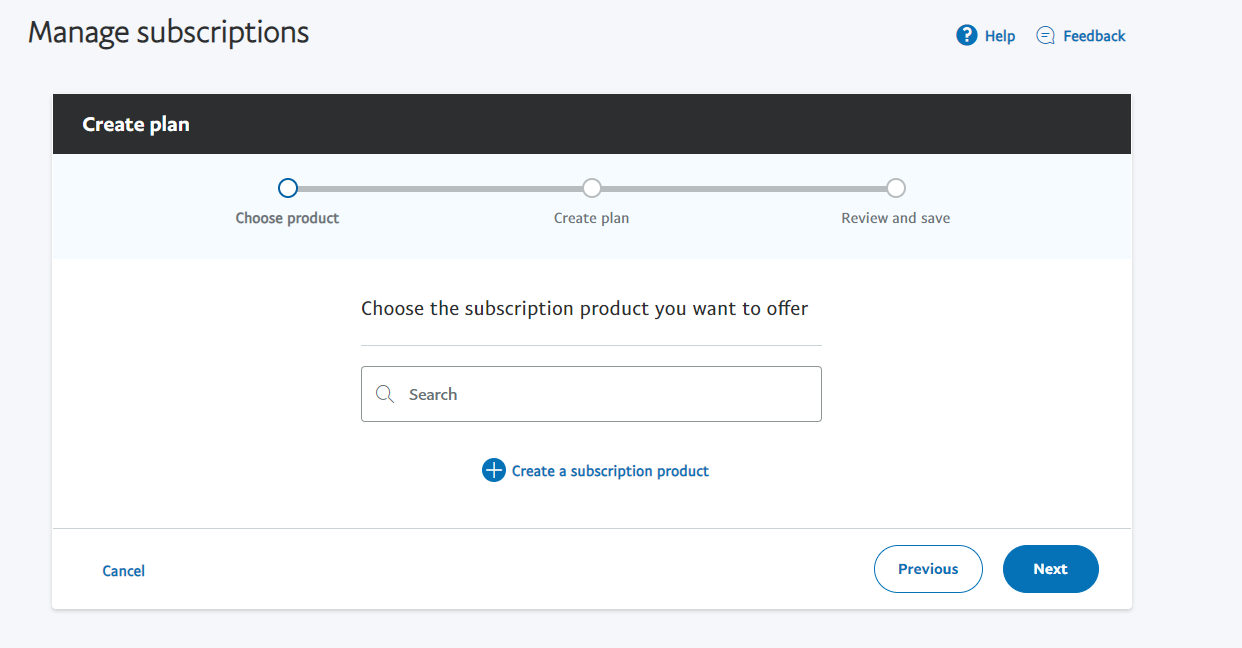Open the Feedback link text
The height and width of the screenshot is (648, 1242).
[1094, 36]
